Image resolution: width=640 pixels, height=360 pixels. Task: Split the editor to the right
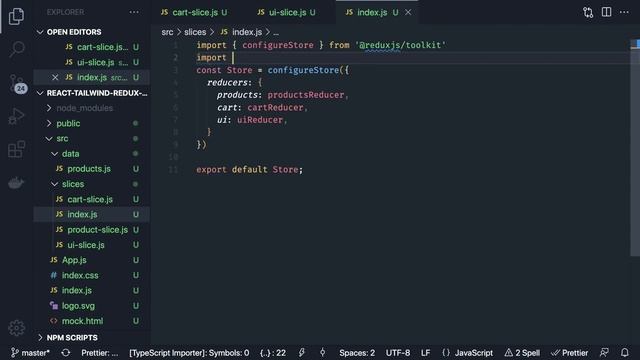click(x=607, y=12)
